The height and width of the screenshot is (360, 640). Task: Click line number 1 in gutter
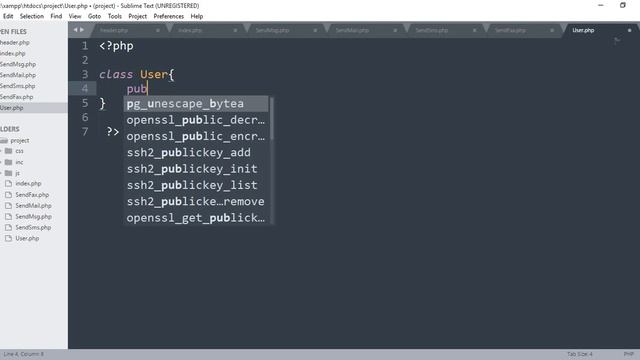pyautogui.click(x=84, y=46)
